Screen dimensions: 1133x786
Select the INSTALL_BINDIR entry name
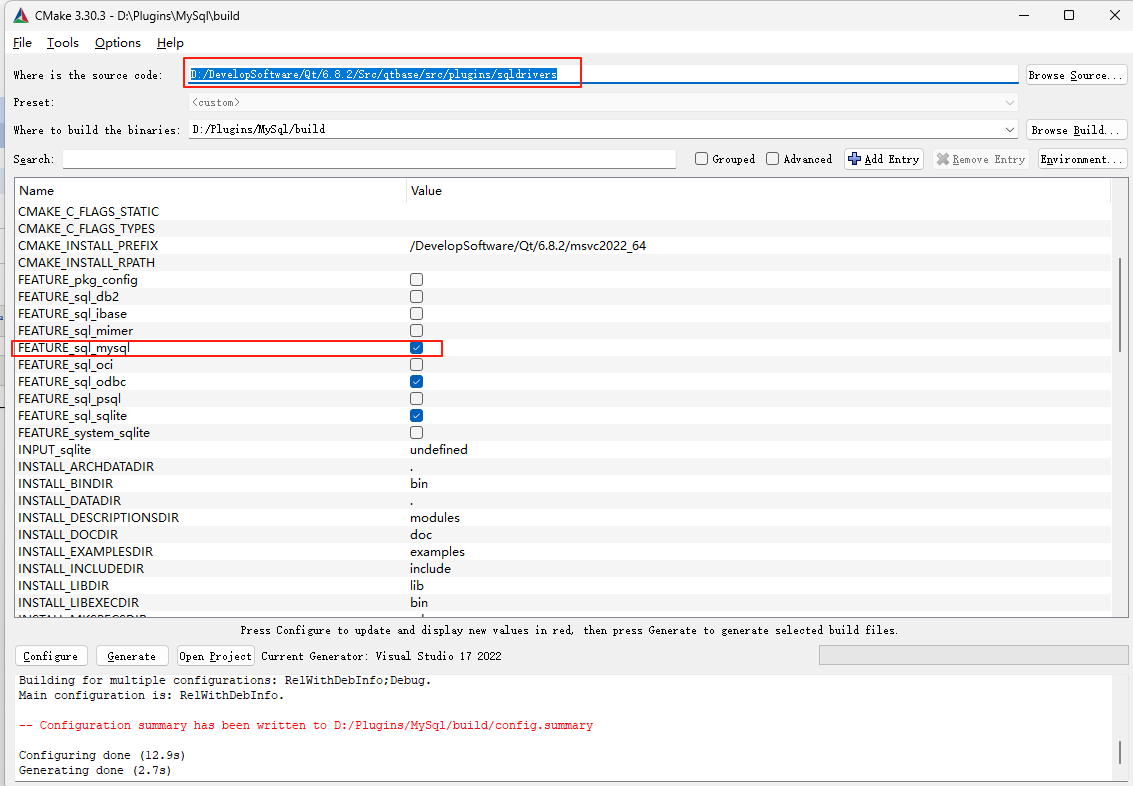point(66,483)
